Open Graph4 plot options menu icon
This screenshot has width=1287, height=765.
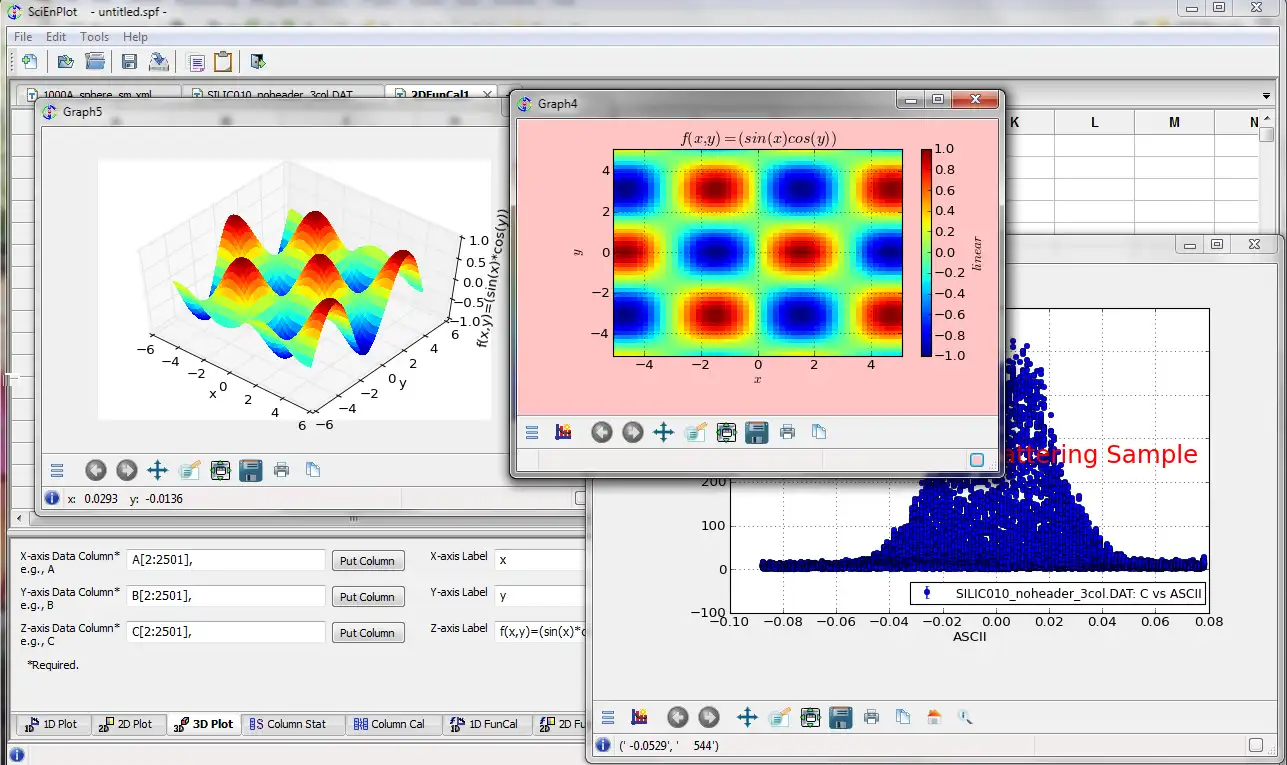[x=532, y=433]
